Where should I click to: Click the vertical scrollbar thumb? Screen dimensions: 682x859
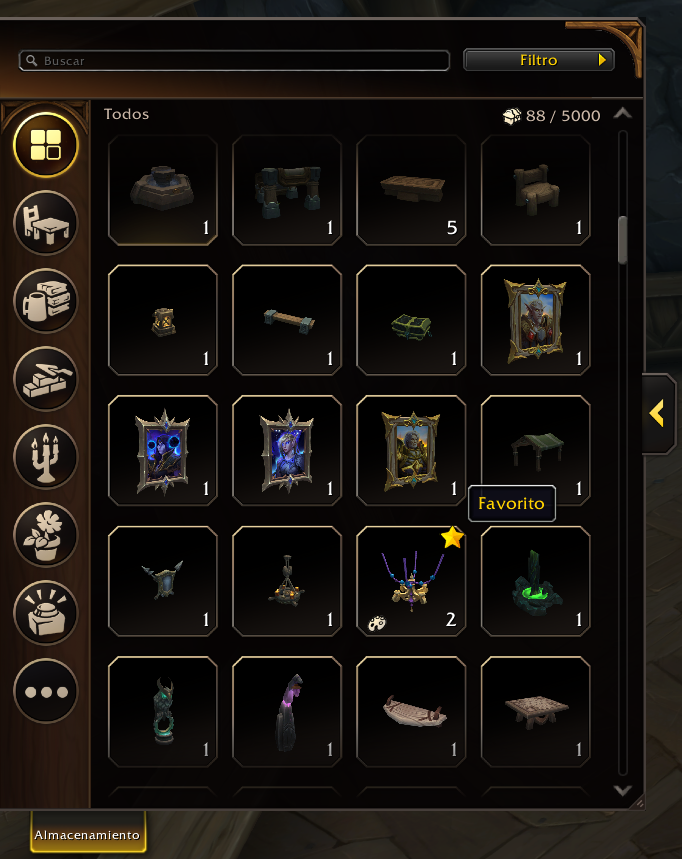(623, 240)
